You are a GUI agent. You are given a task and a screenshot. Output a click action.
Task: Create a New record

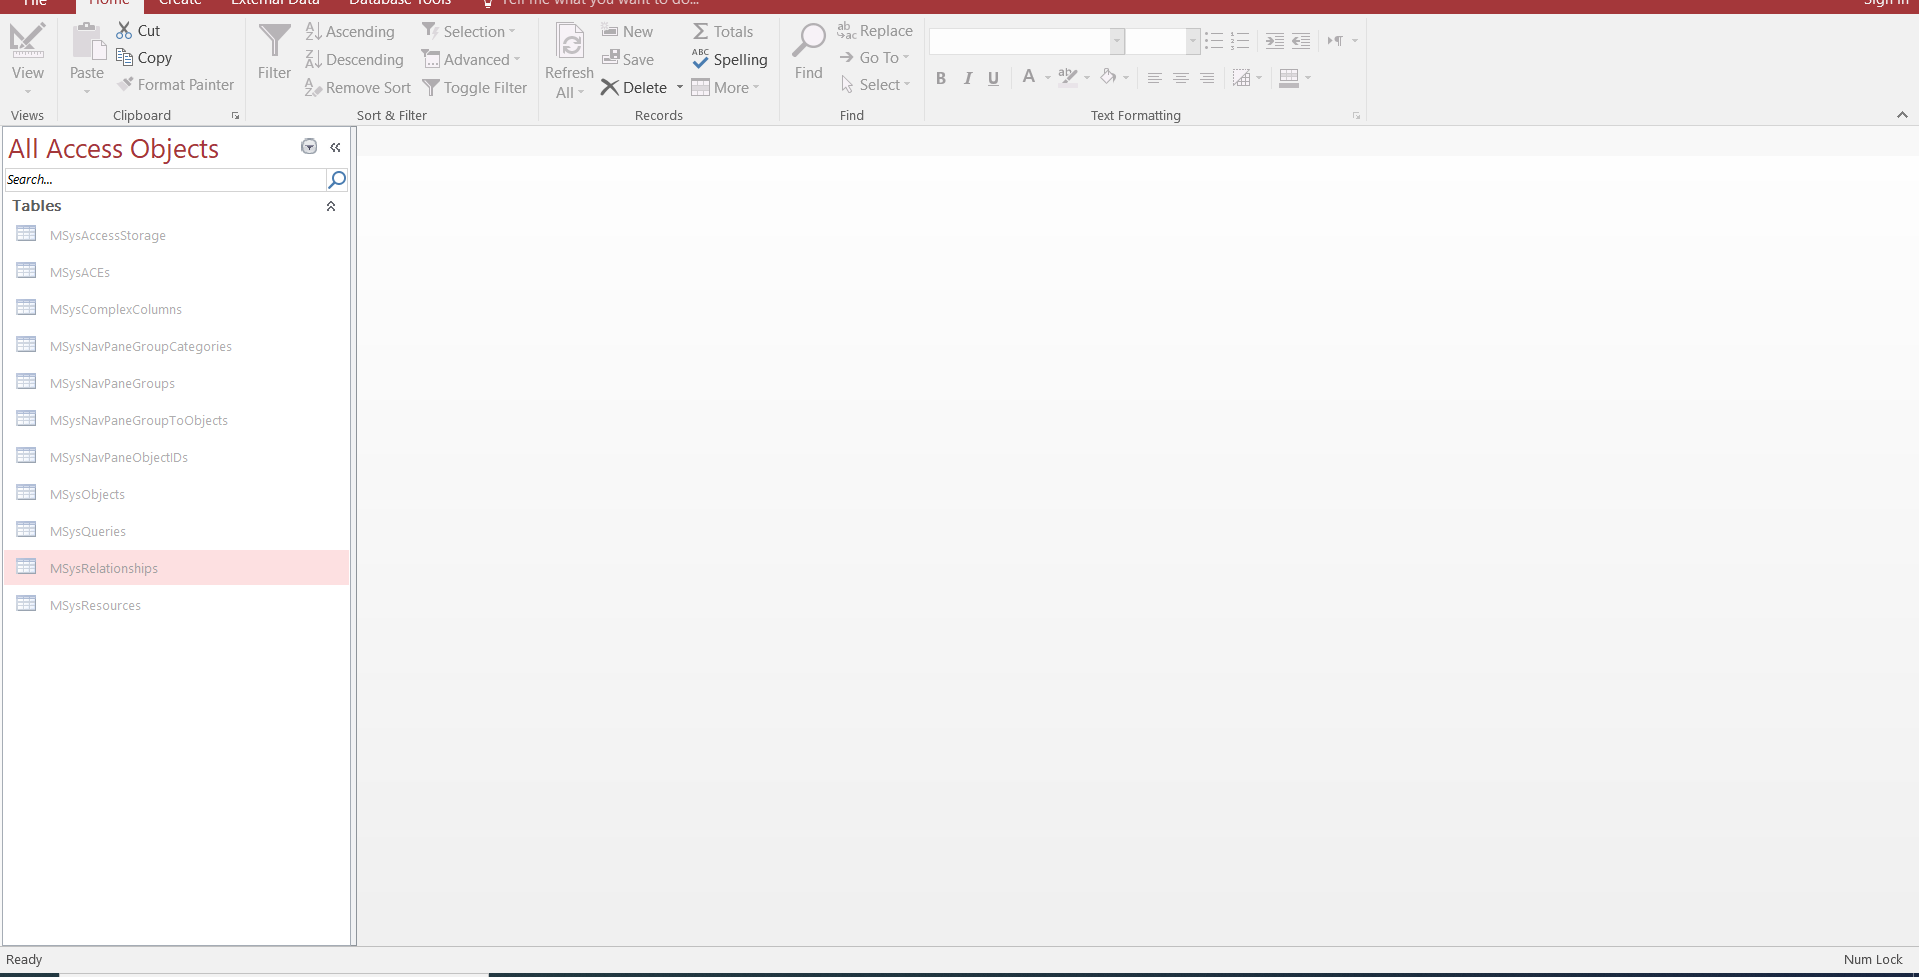pyautogui.click(x=627, y=32)
